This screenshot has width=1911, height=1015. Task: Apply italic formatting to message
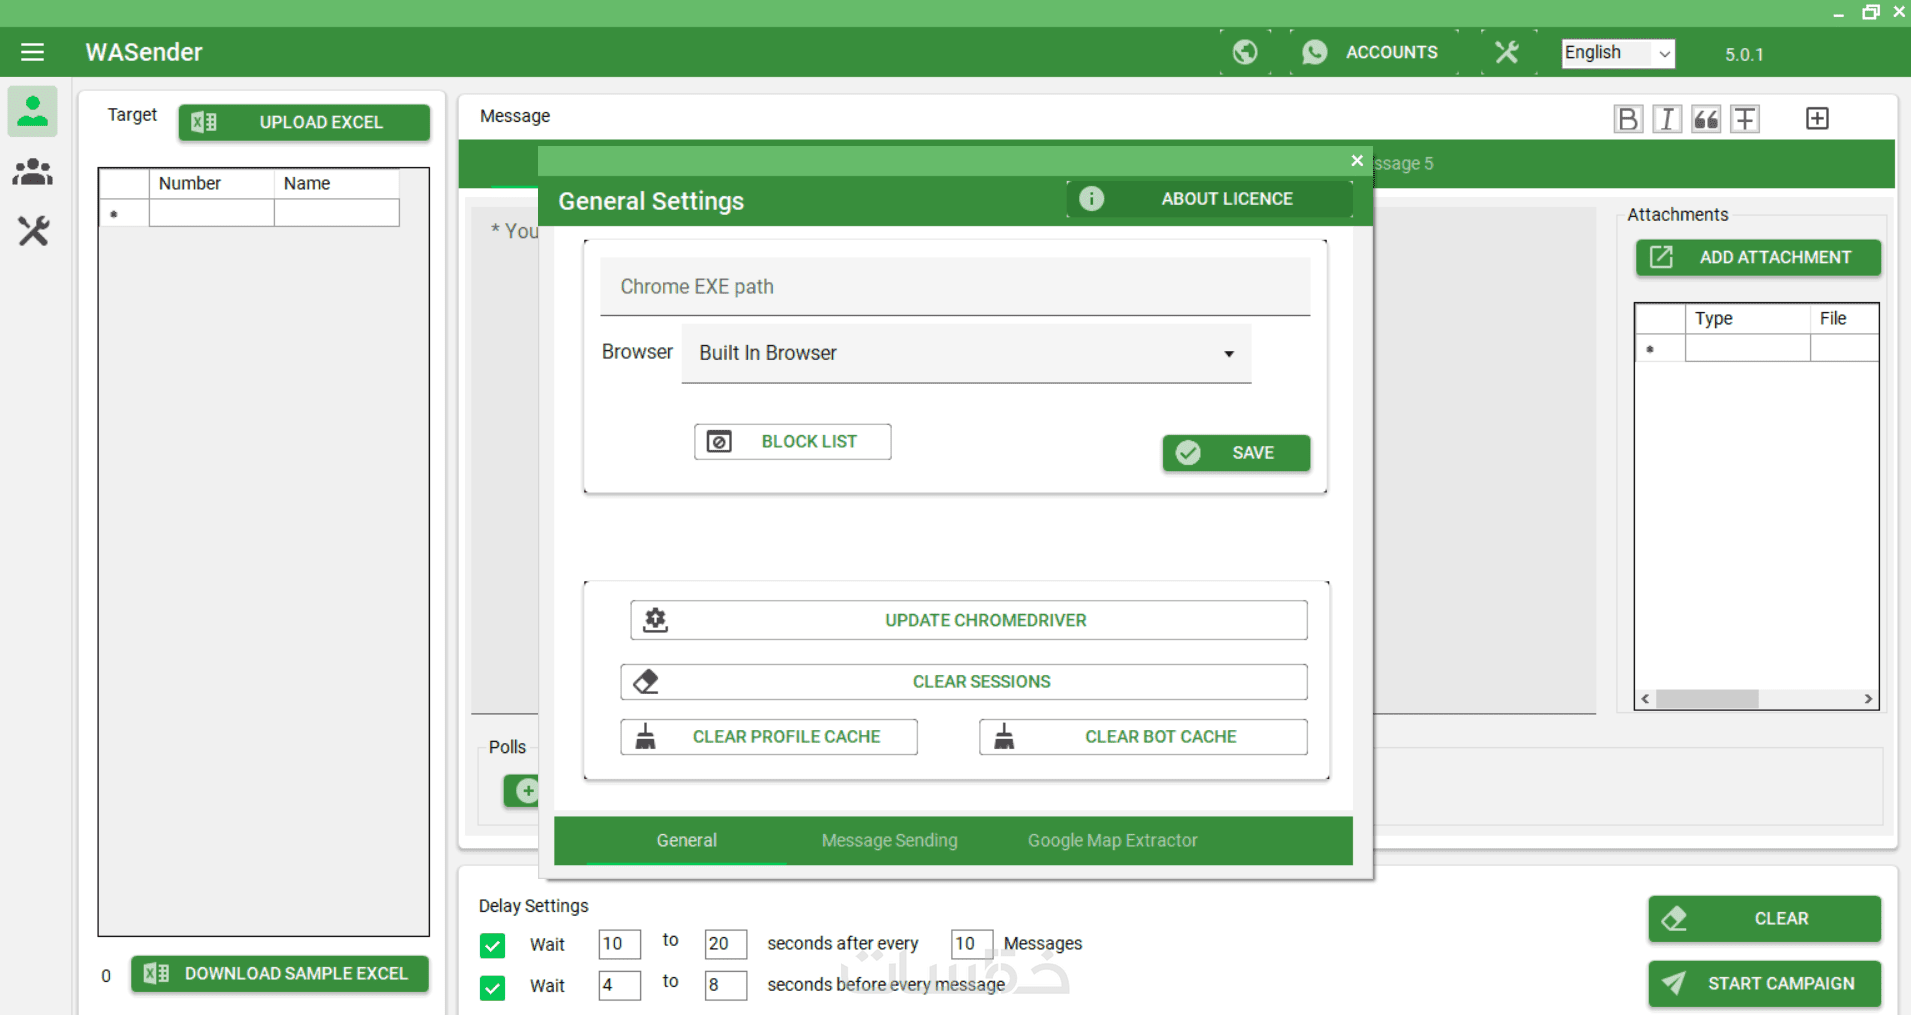click(1667, 119)
